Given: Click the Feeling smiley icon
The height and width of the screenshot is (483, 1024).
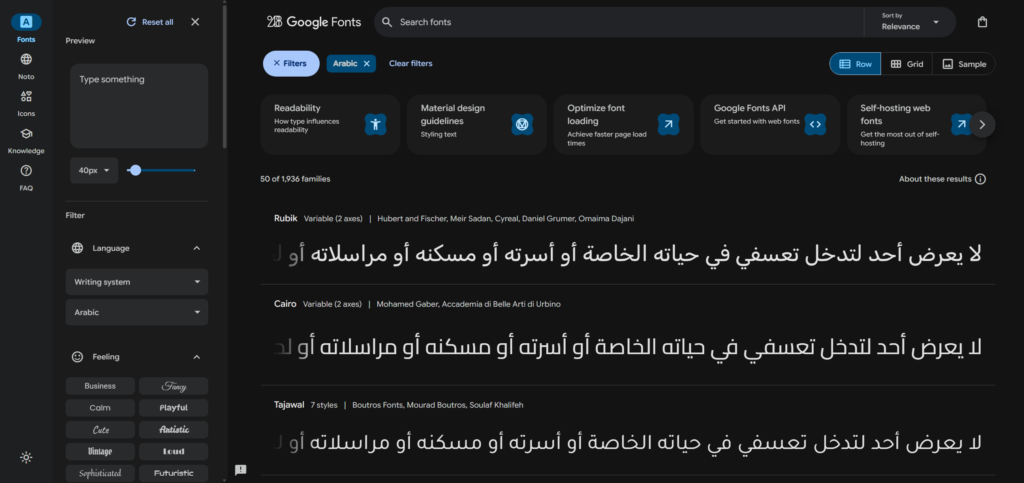Looking at the screenshot, I should [77, 357].
